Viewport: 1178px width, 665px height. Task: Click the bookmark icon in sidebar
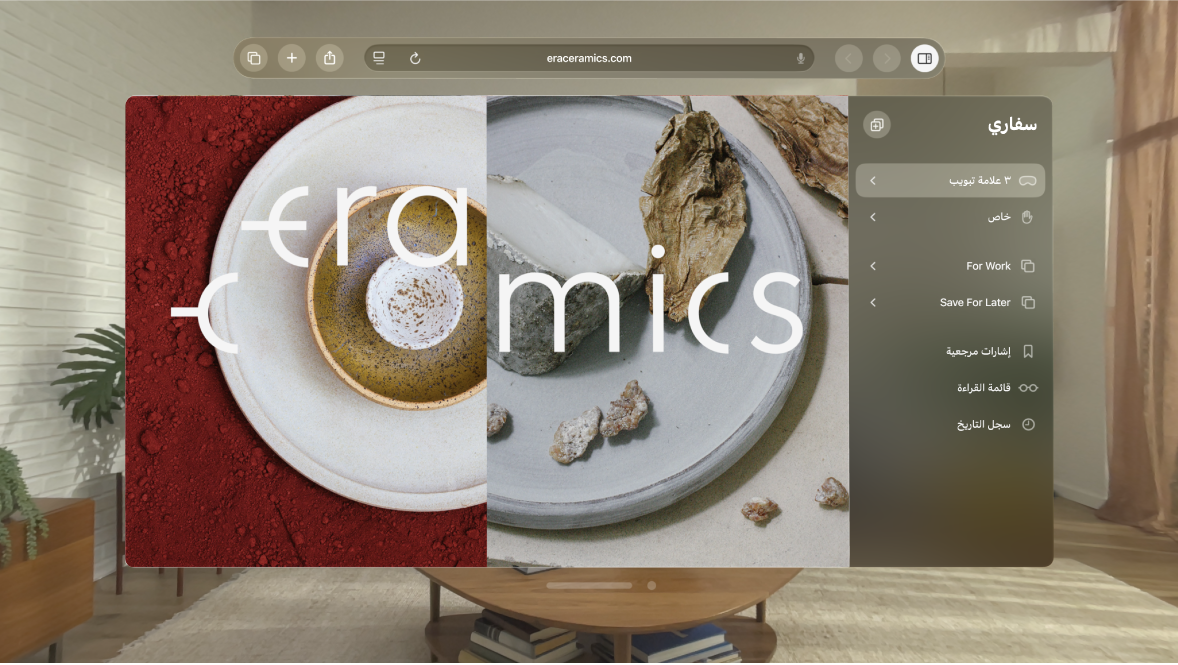pyautogui.click(x=1028, y=351)
